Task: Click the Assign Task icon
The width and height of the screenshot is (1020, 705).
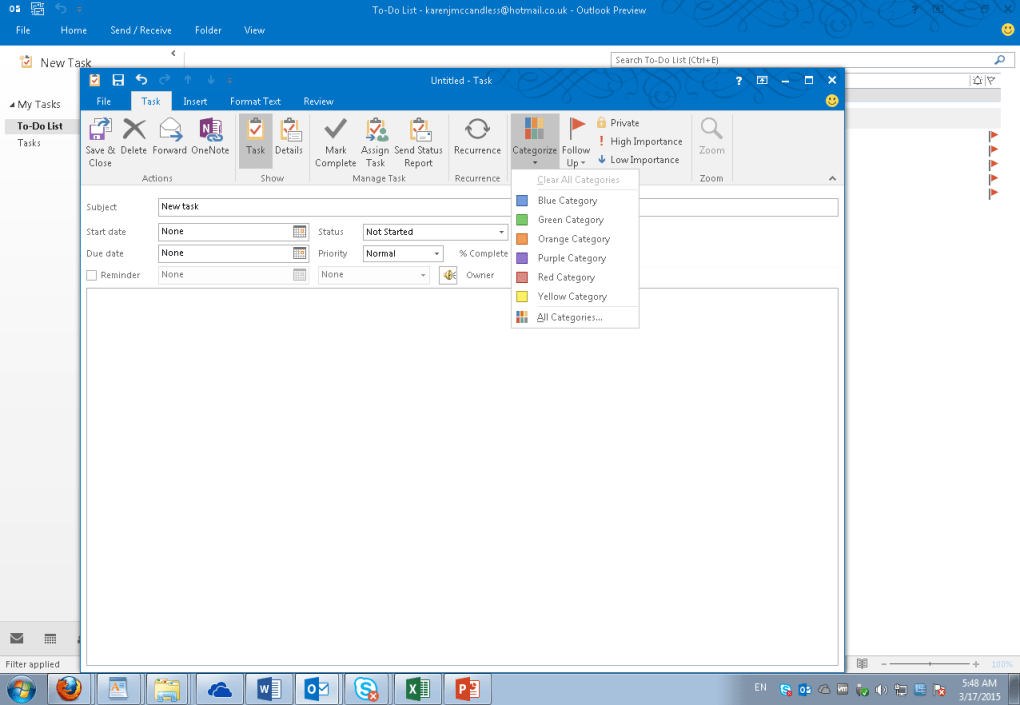Action: [x=375, y=131]
